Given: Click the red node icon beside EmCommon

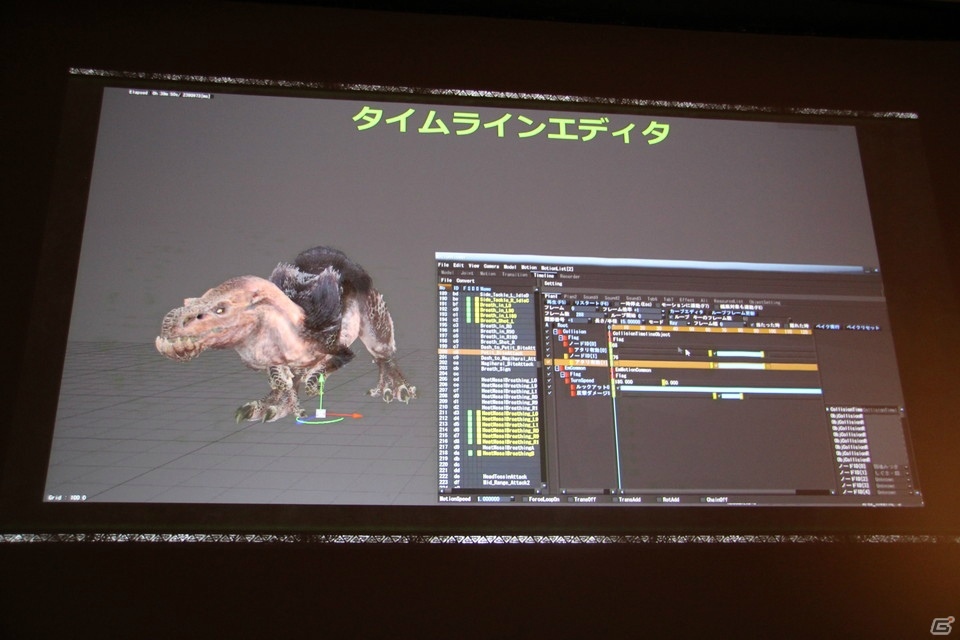Looking at the screenshot, I should [561, 368].
